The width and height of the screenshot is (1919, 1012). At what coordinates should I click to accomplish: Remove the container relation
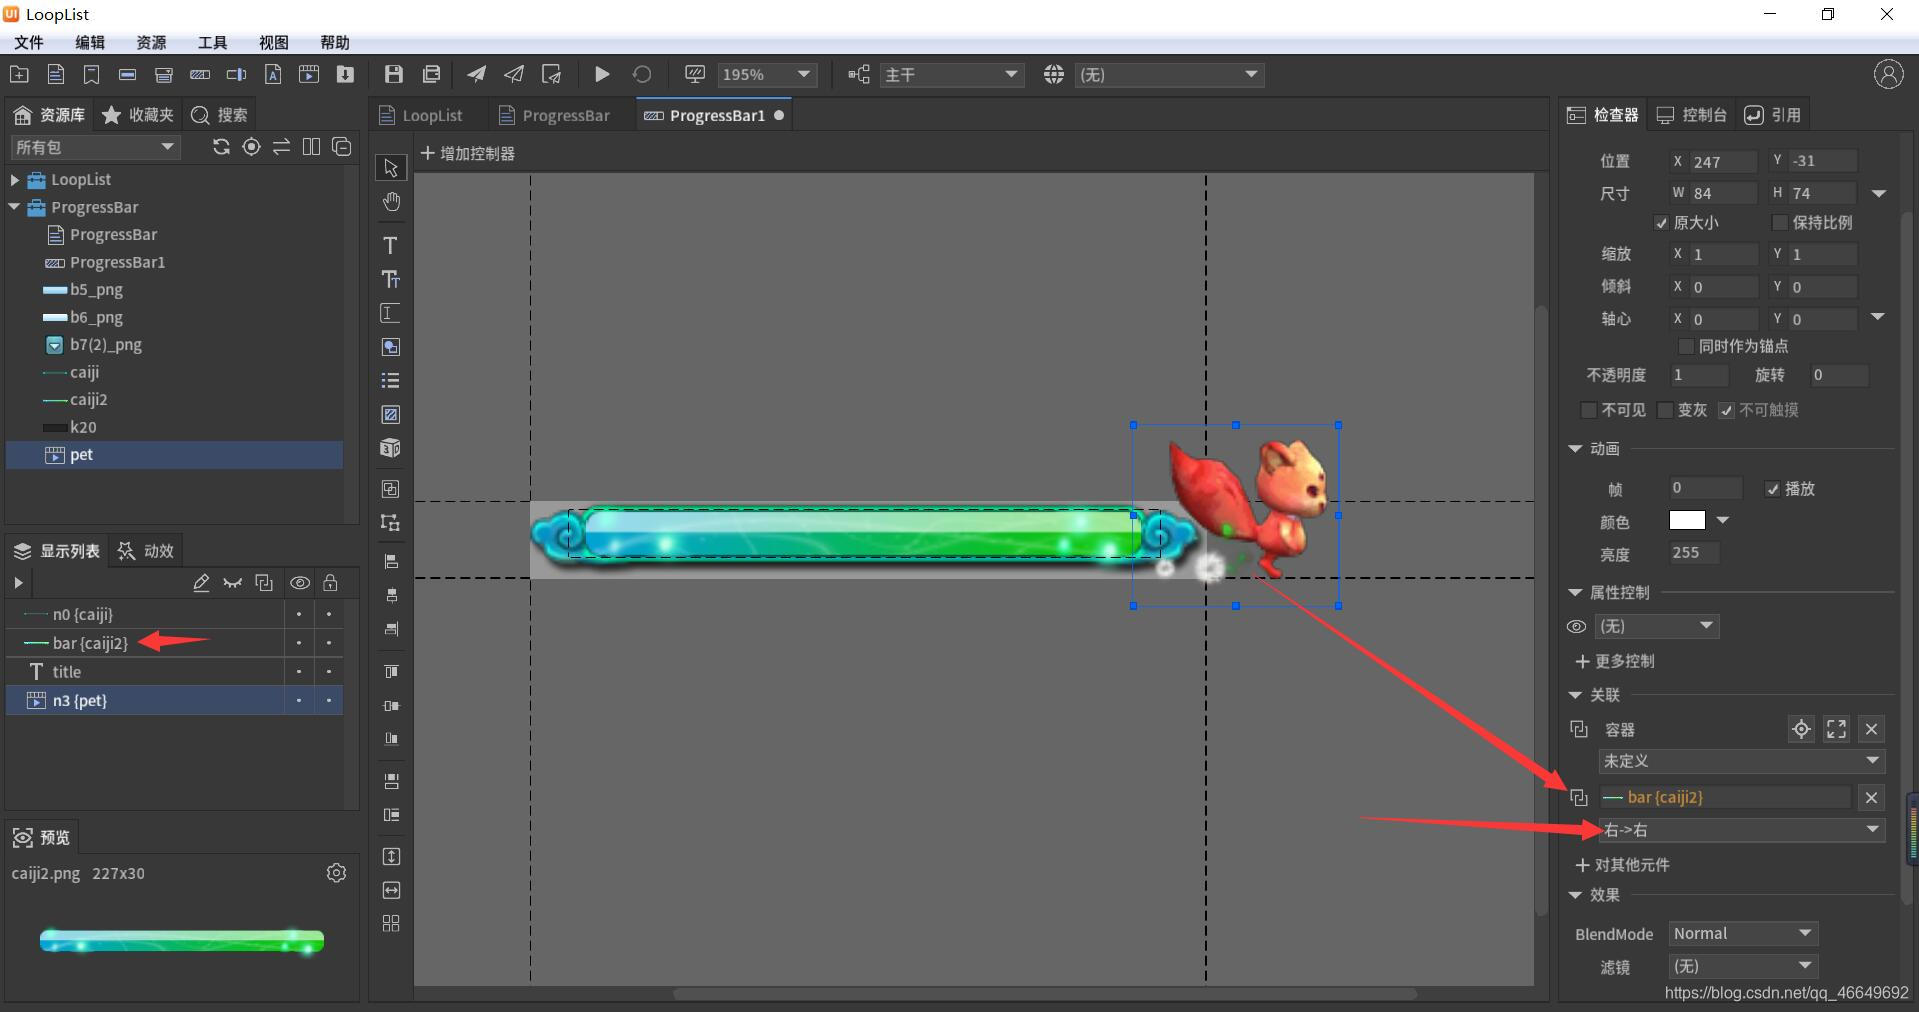click(1871, 729)
